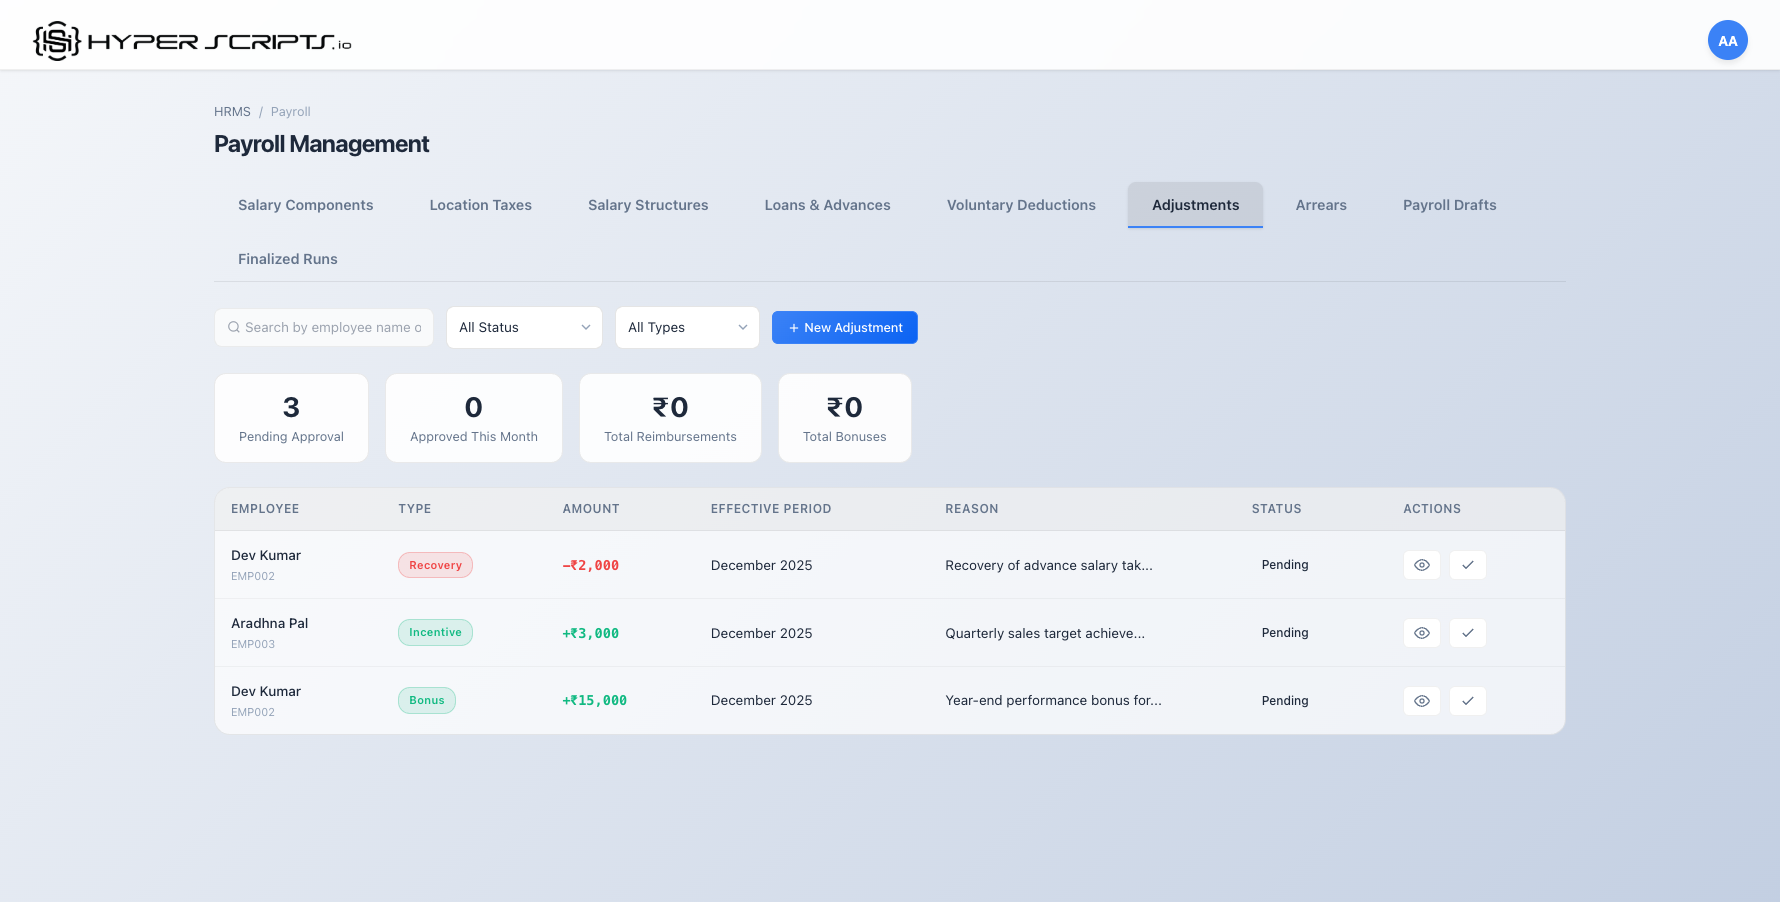Viewport: 1780px width, 902px height.
Task: View Aradhna Pal's Incentive adjustment details
Action: click(1421, 633)
